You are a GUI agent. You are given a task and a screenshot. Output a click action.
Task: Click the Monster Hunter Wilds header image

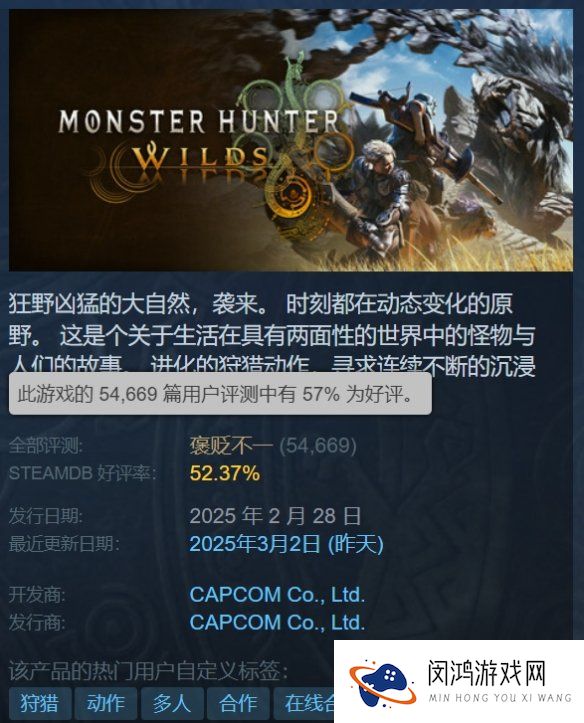click(x=291, y=140)
